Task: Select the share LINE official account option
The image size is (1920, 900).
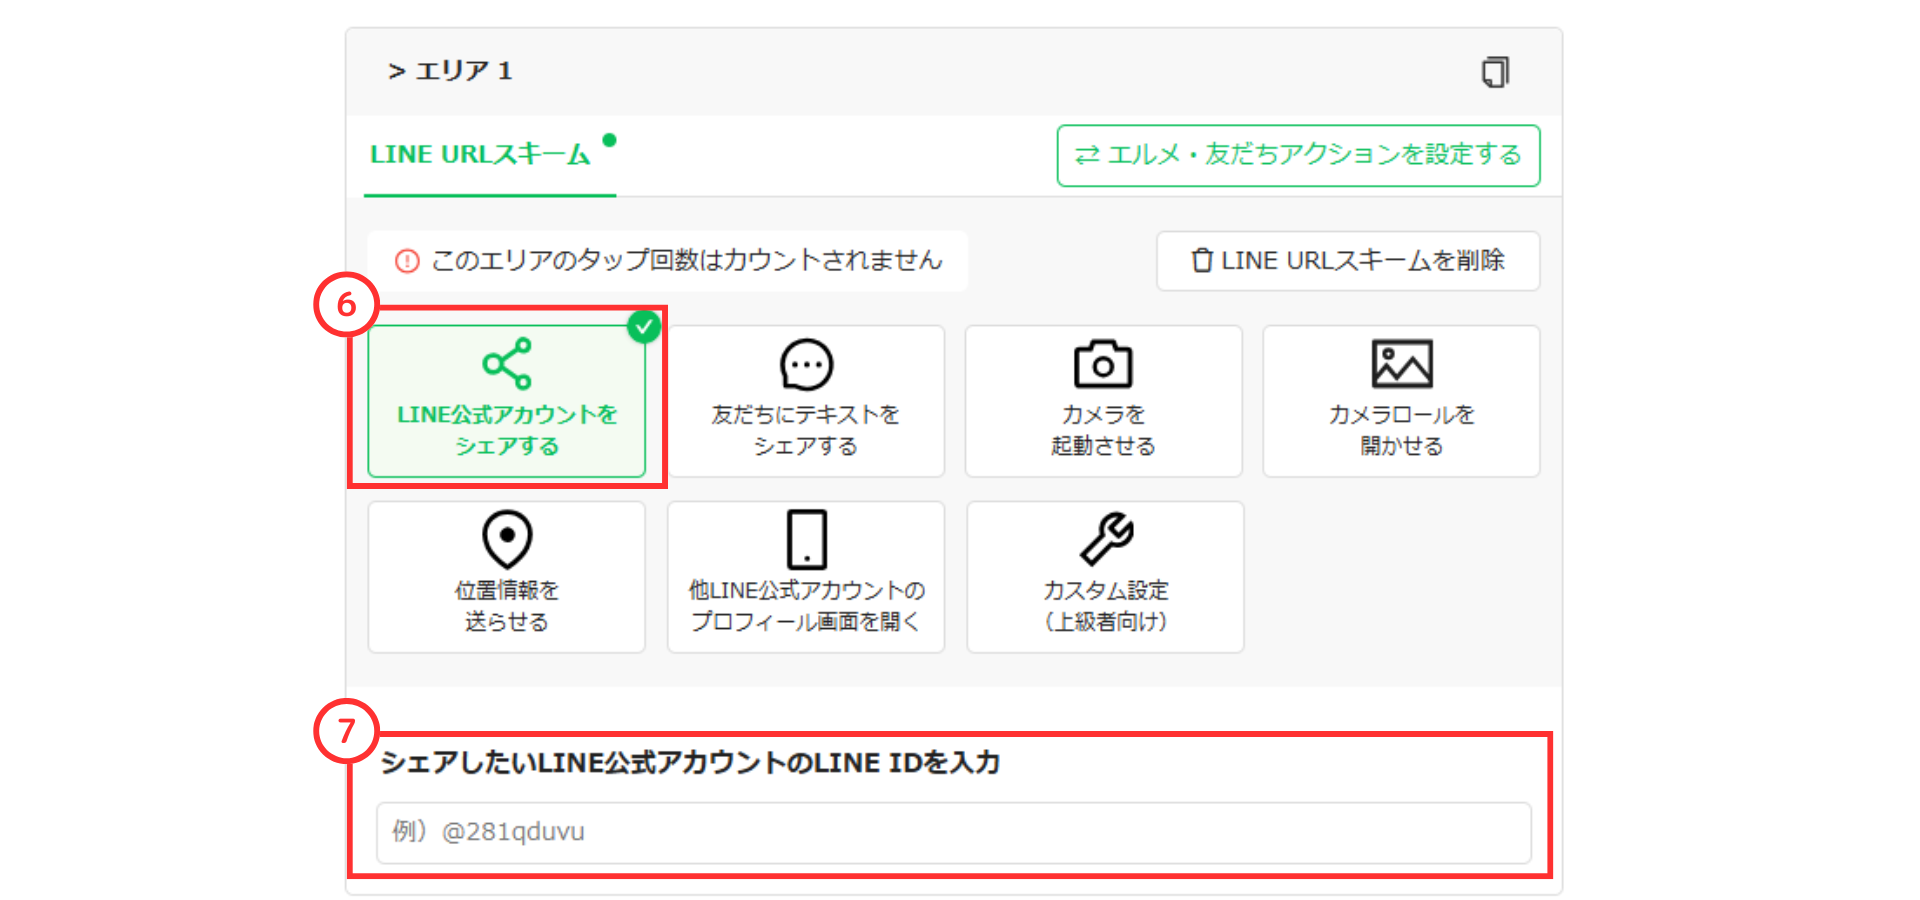Action: click(507, 400)
